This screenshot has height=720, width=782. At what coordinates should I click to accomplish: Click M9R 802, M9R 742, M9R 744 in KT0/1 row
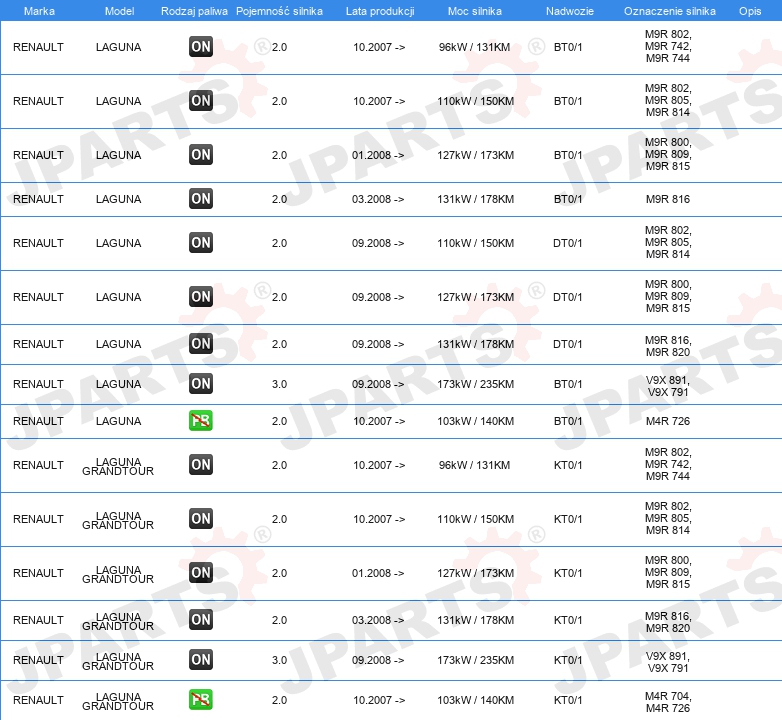coord(668,464)
